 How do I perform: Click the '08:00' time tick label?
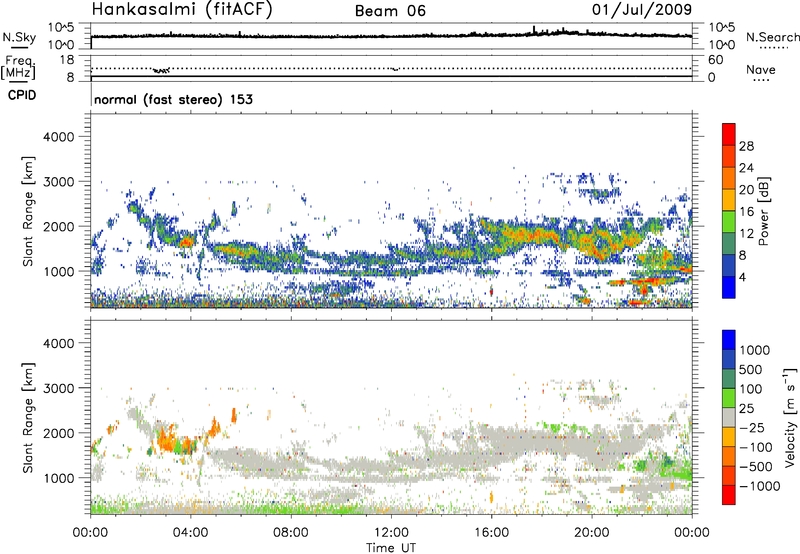(291, 533)
